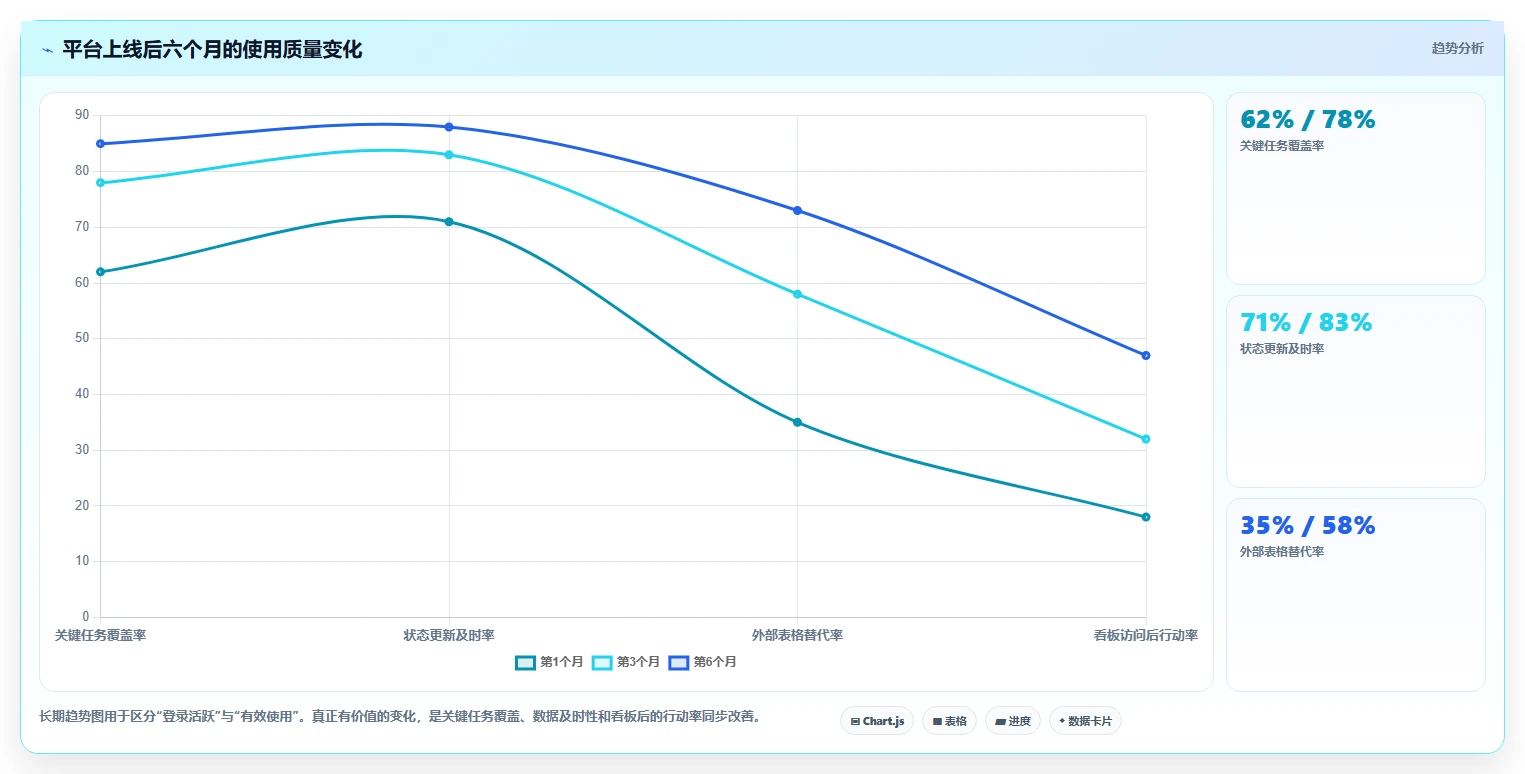This screenshot has height=774, width=1525.
Task: Open the 71% / 83% 状态更新及时率 card
Action: [1355, 391]
